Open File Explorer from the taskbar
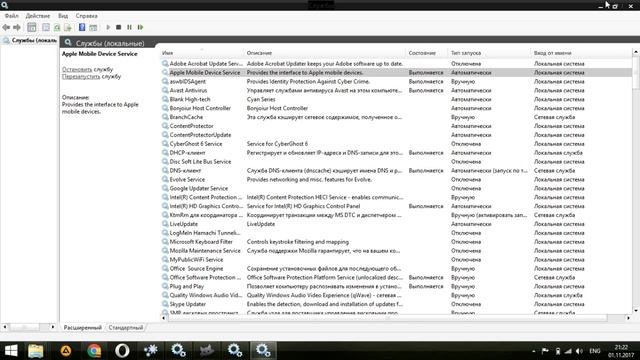This screenshot has width=640, height=360. coord(36,351)
